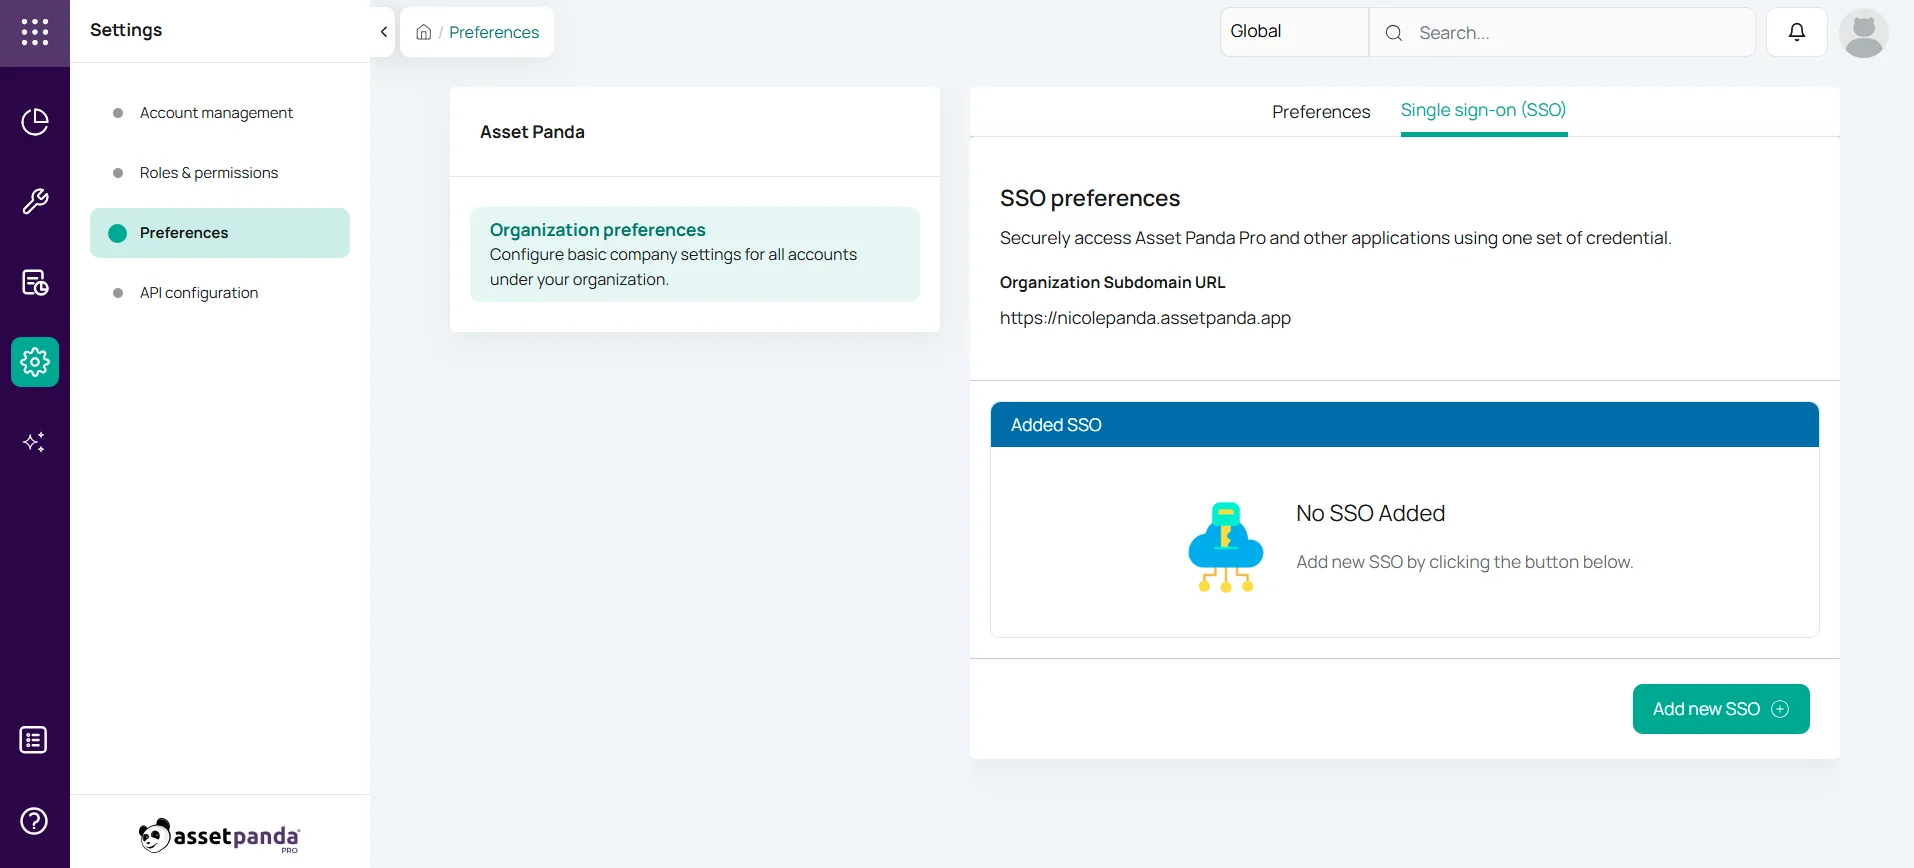This screenshot has height=868, width=1914.
Task: Open the apps grid menu icon
Action: (35, 32)
